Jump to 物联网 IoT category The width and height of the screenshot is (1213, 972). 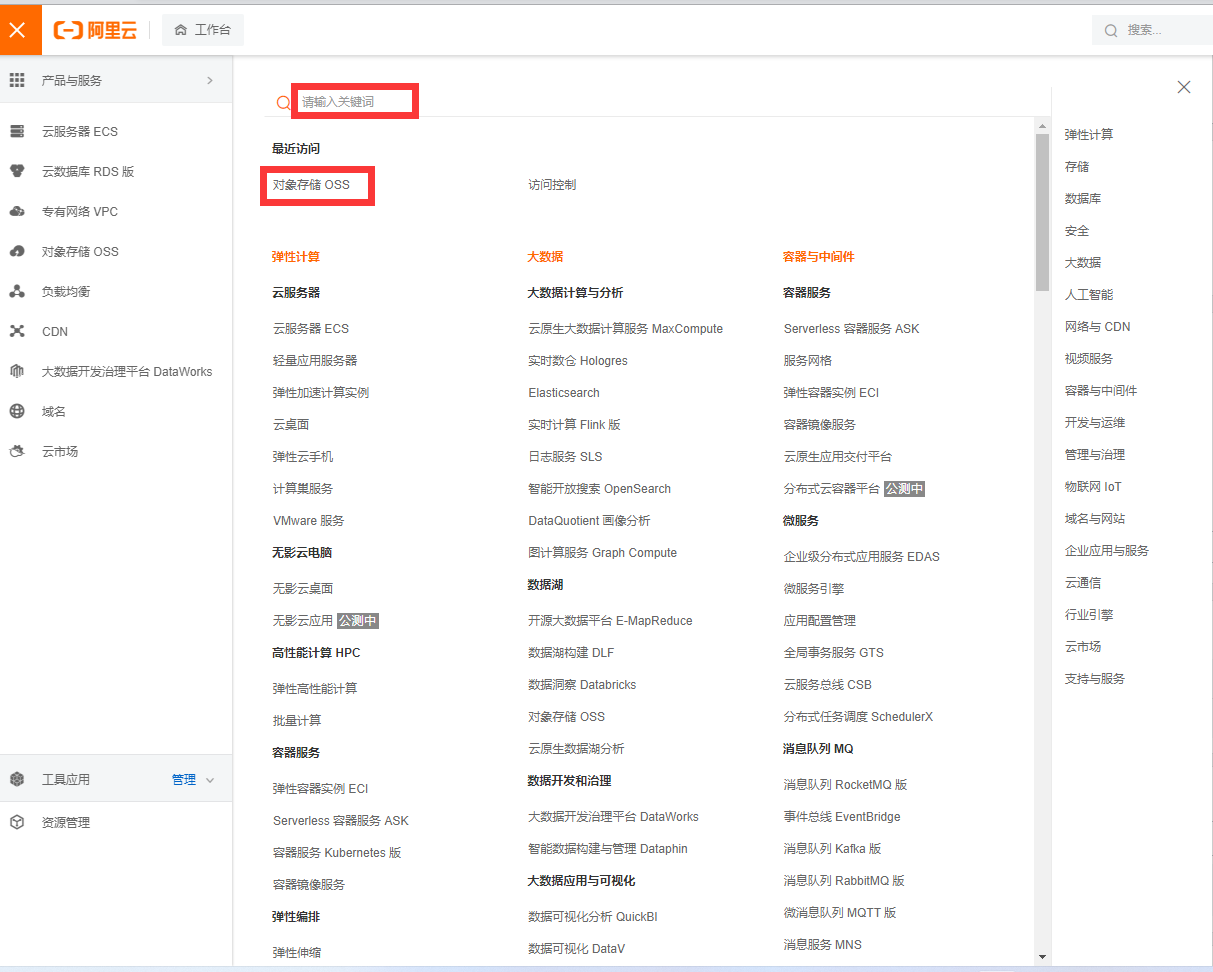click(1093, 486)
